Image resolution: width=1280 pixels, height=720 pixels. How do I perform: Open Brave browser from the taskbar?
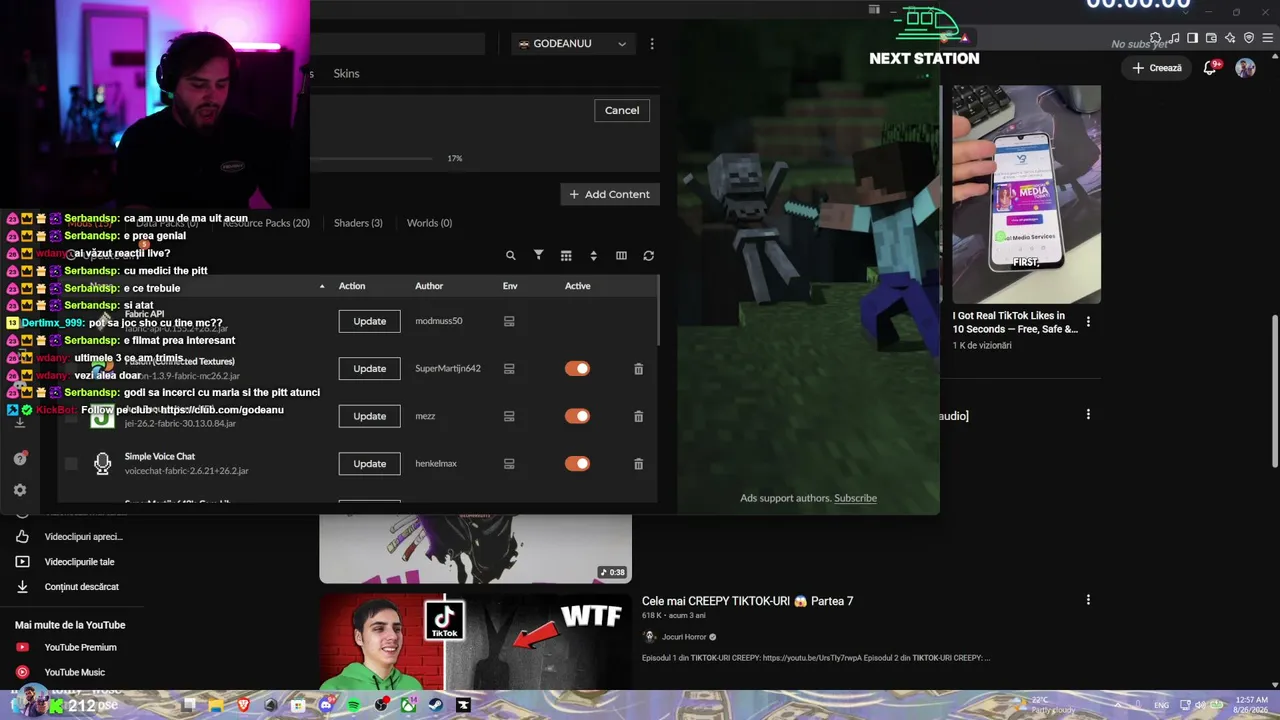[243, 705]
